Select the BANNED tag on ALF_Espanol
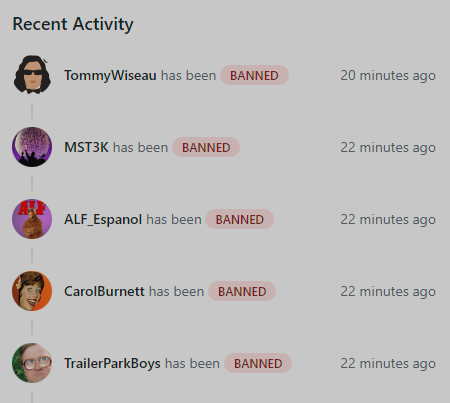The height and width of the screenshot is (403, 450). tap(240, 219)
